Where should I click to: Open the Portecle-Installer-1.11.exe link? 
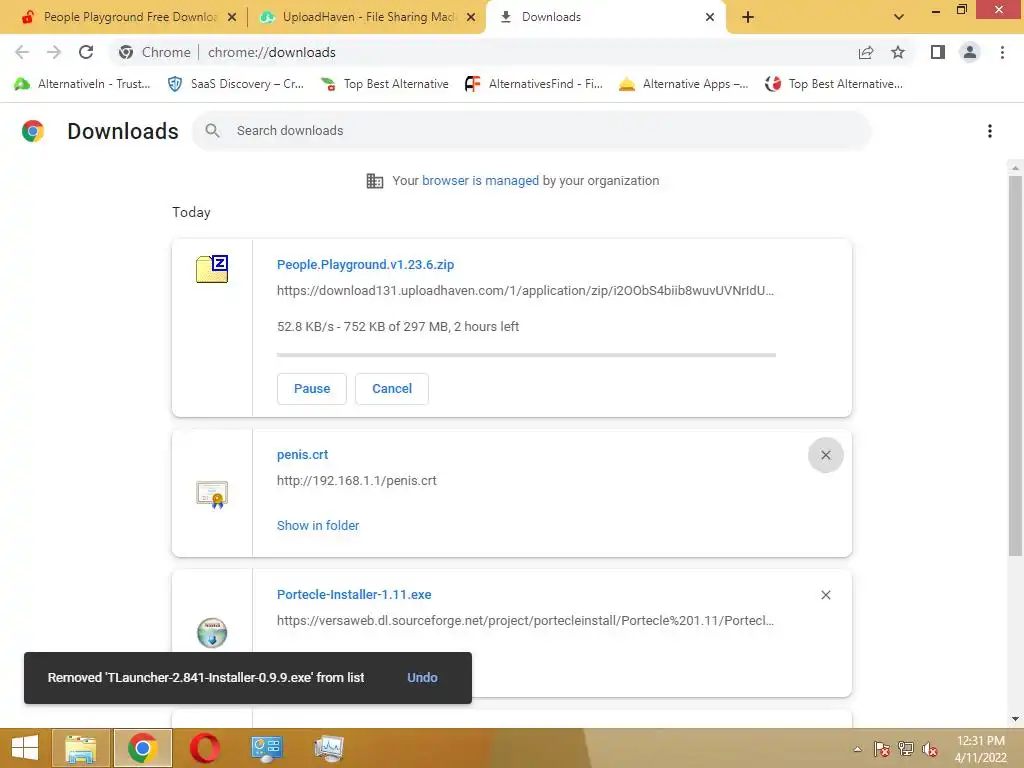354,594
